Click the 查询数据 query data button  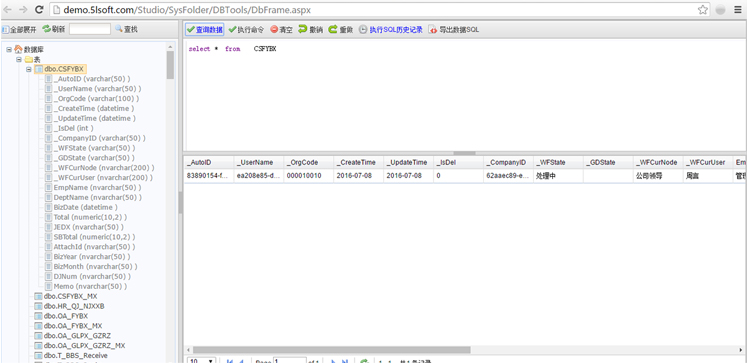coord(204,30)
